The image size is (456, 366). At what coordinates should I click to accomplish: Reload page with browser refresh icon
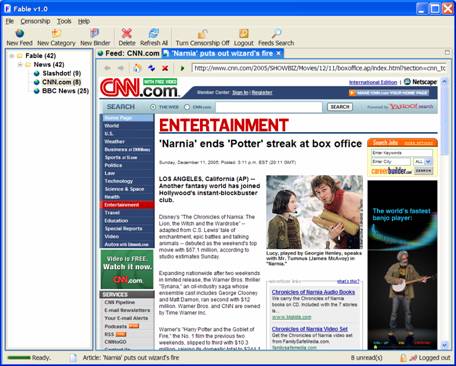151,68
